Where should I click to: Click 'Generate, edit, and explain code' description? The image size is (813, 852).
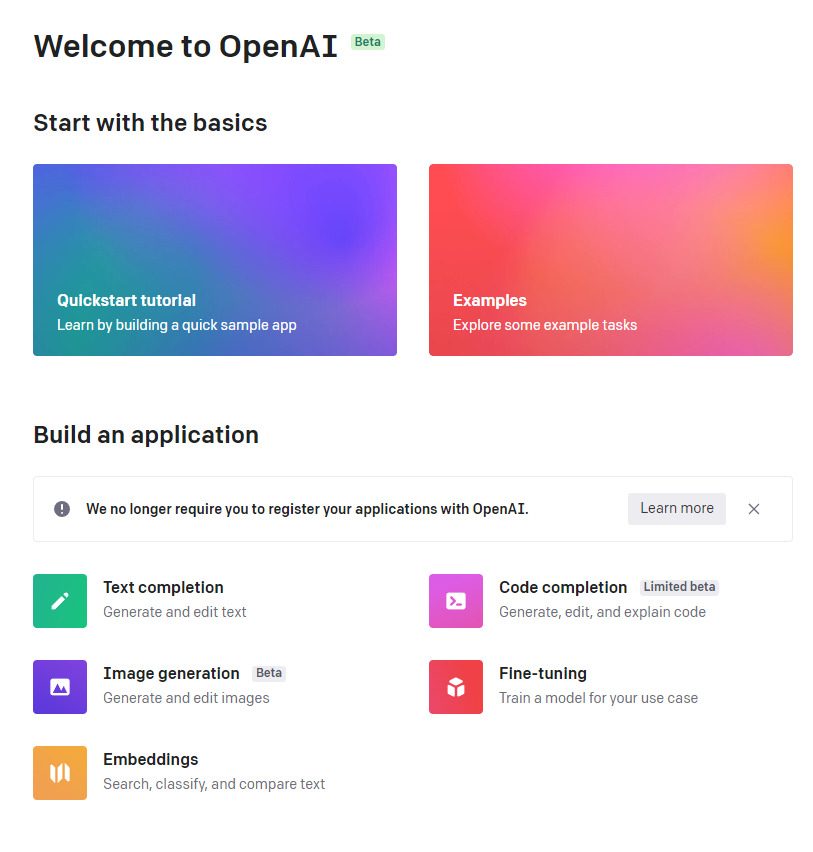pyautogui.click(x=602, y=612)
